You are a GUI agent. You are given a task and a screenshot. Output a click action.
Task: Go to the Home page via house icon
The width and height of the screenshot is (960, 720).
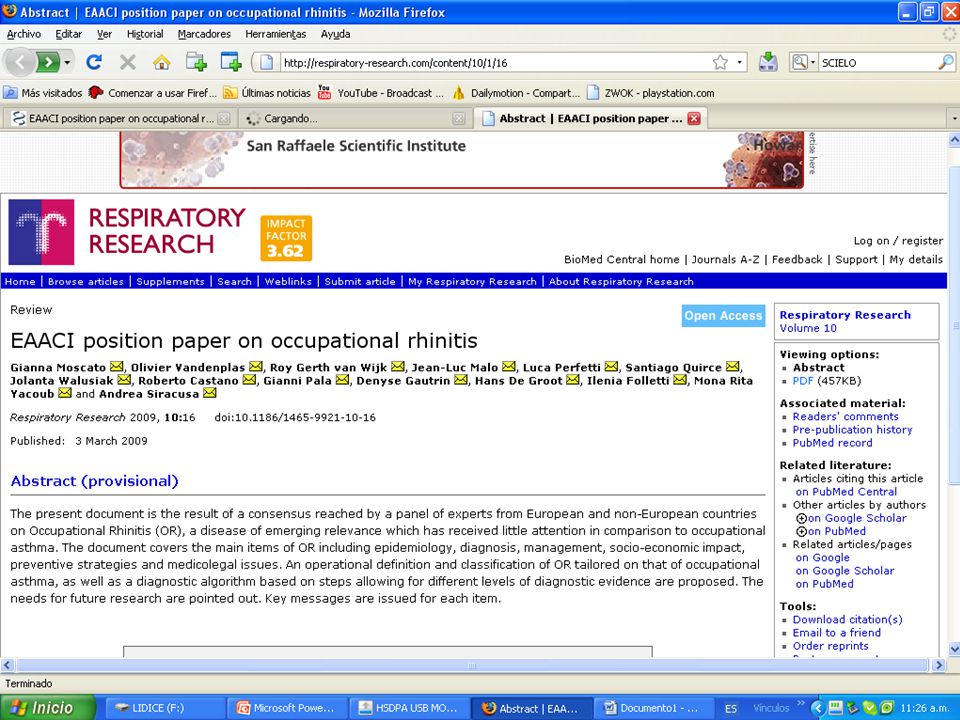(162, 62)
